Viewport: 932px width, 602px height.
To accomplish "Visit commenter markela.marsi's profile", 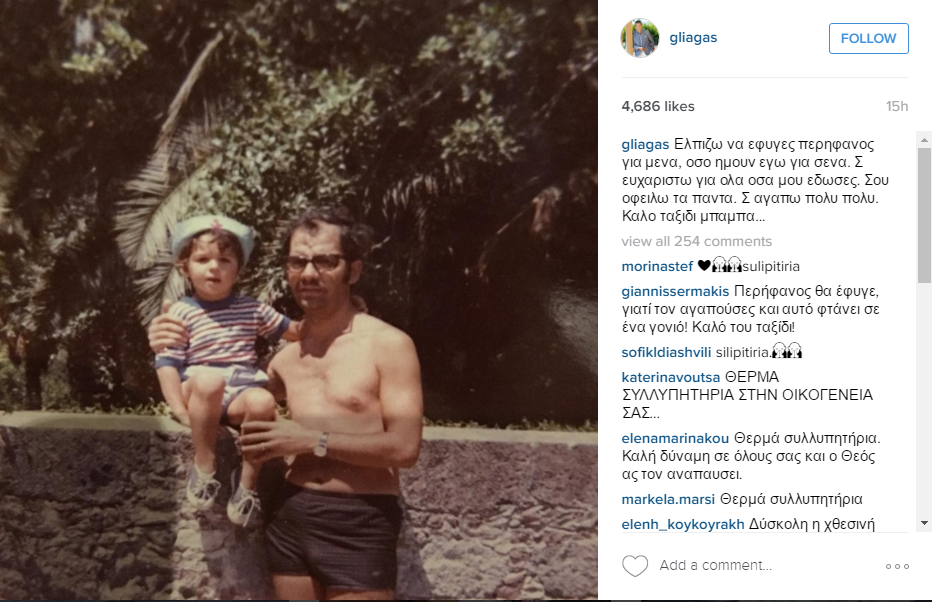I will pyautogui.click(x=668, y=499).
